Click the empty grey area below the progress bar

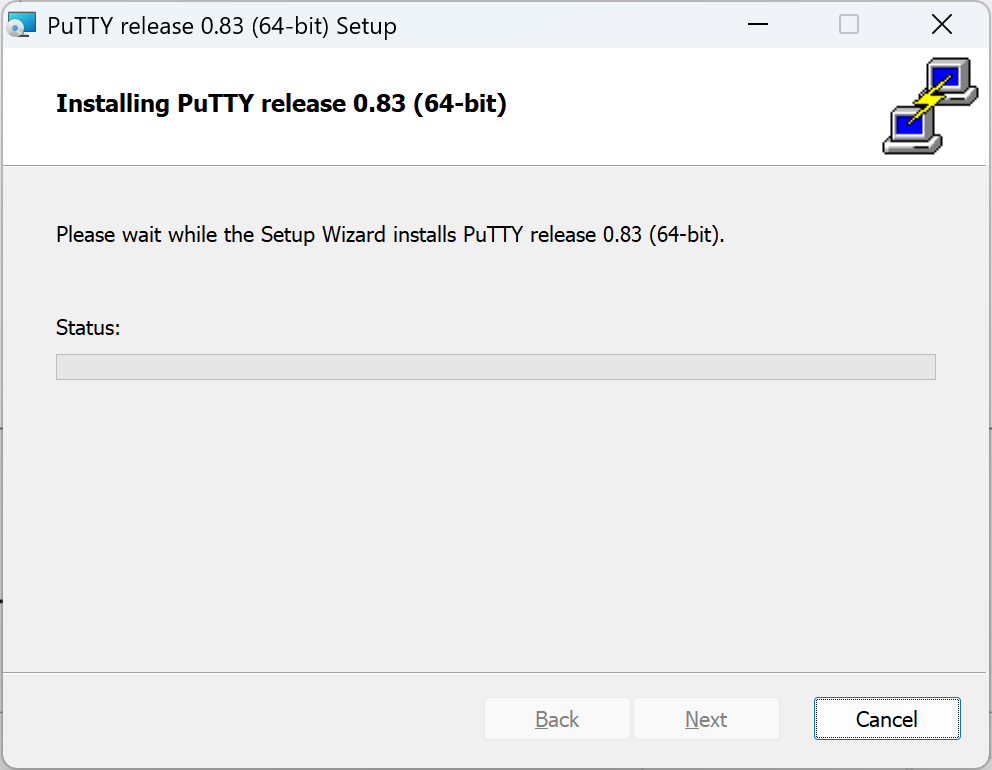pos(495,520)
